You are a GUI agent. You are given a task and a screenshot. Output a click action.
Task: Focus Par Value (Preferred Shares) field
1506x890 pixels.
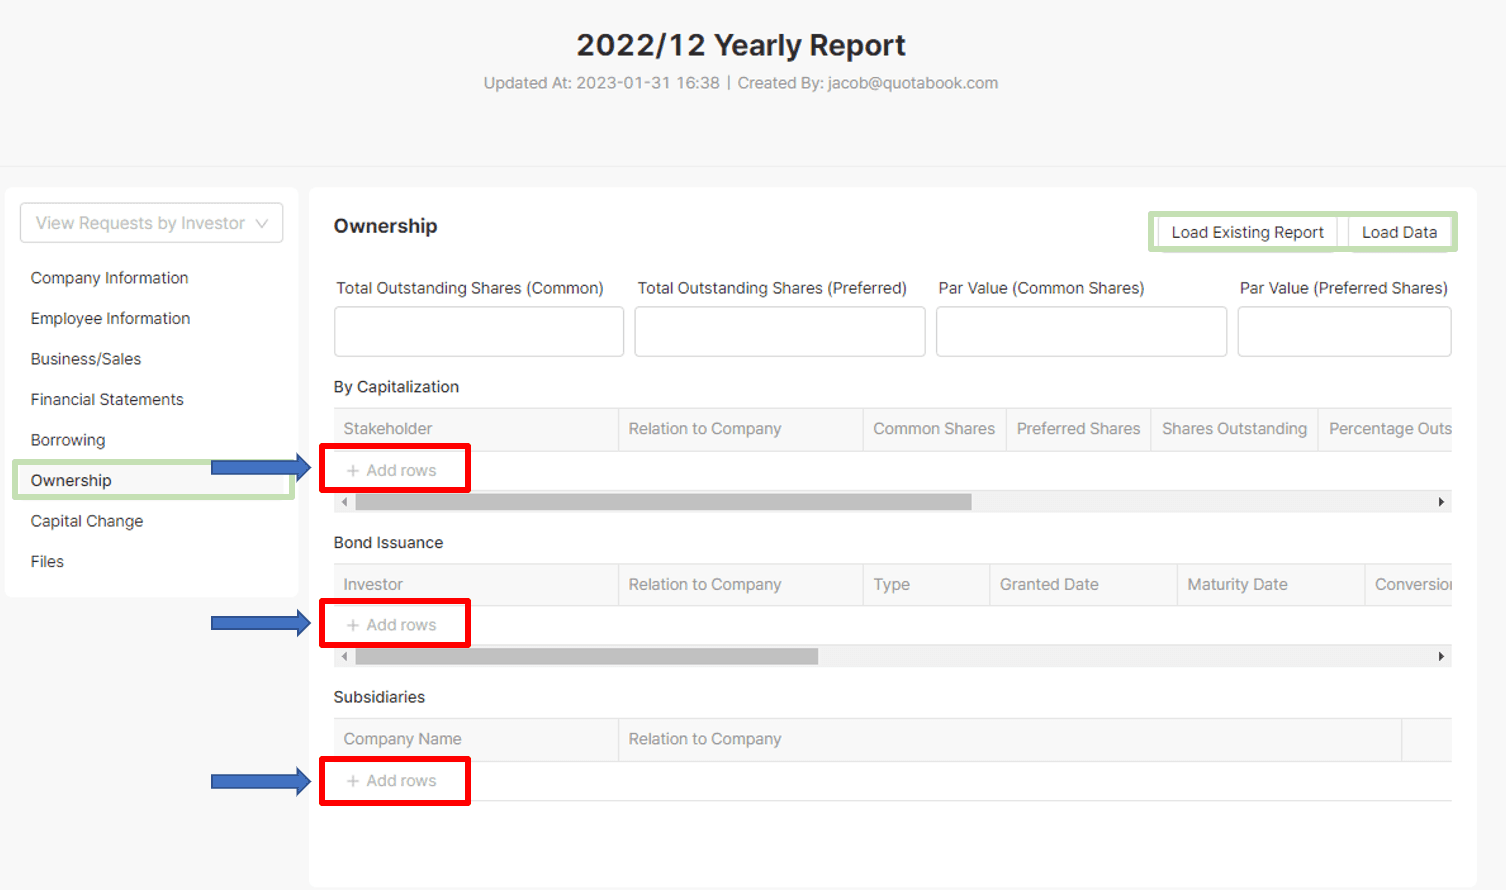[1344, 331]
